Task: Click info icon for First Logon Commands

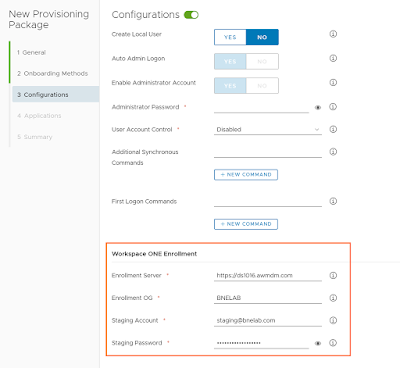Action: click(x=333, y=201)
